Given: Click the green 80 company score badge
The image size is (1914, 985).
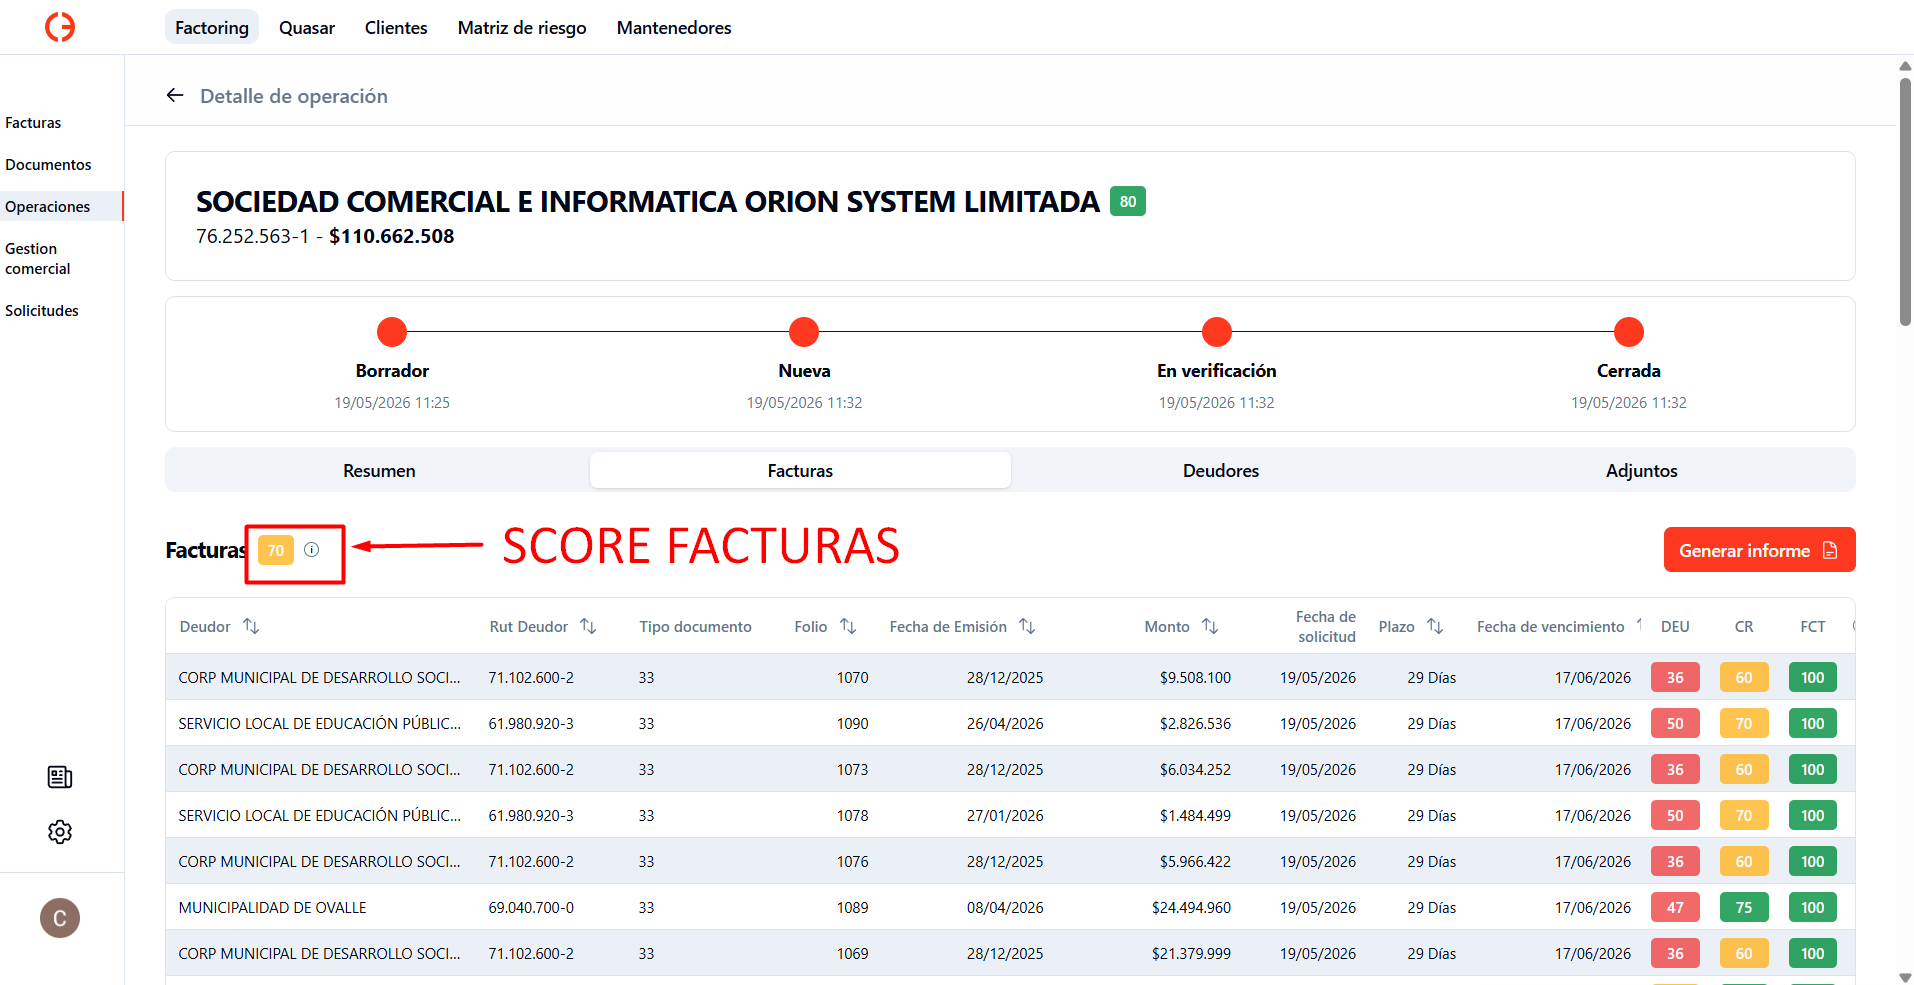Looking at the screenshot, I should [x=1128, y=201].
